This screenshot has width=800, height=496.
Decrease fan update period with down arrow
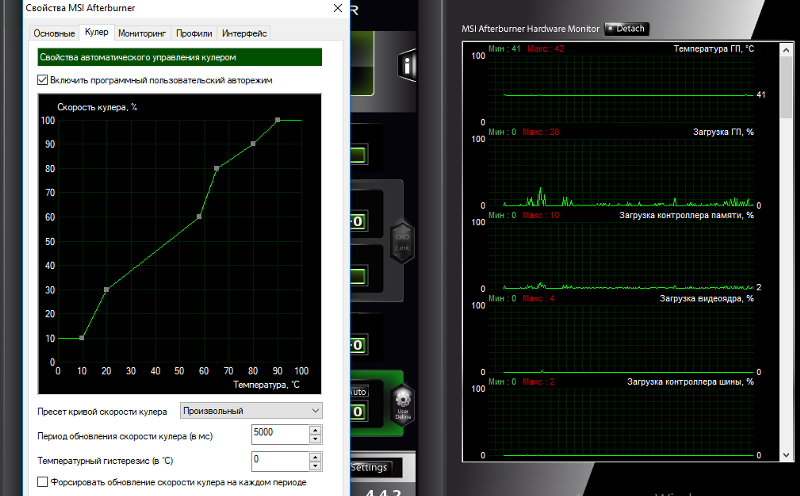[x=315, y=439]
